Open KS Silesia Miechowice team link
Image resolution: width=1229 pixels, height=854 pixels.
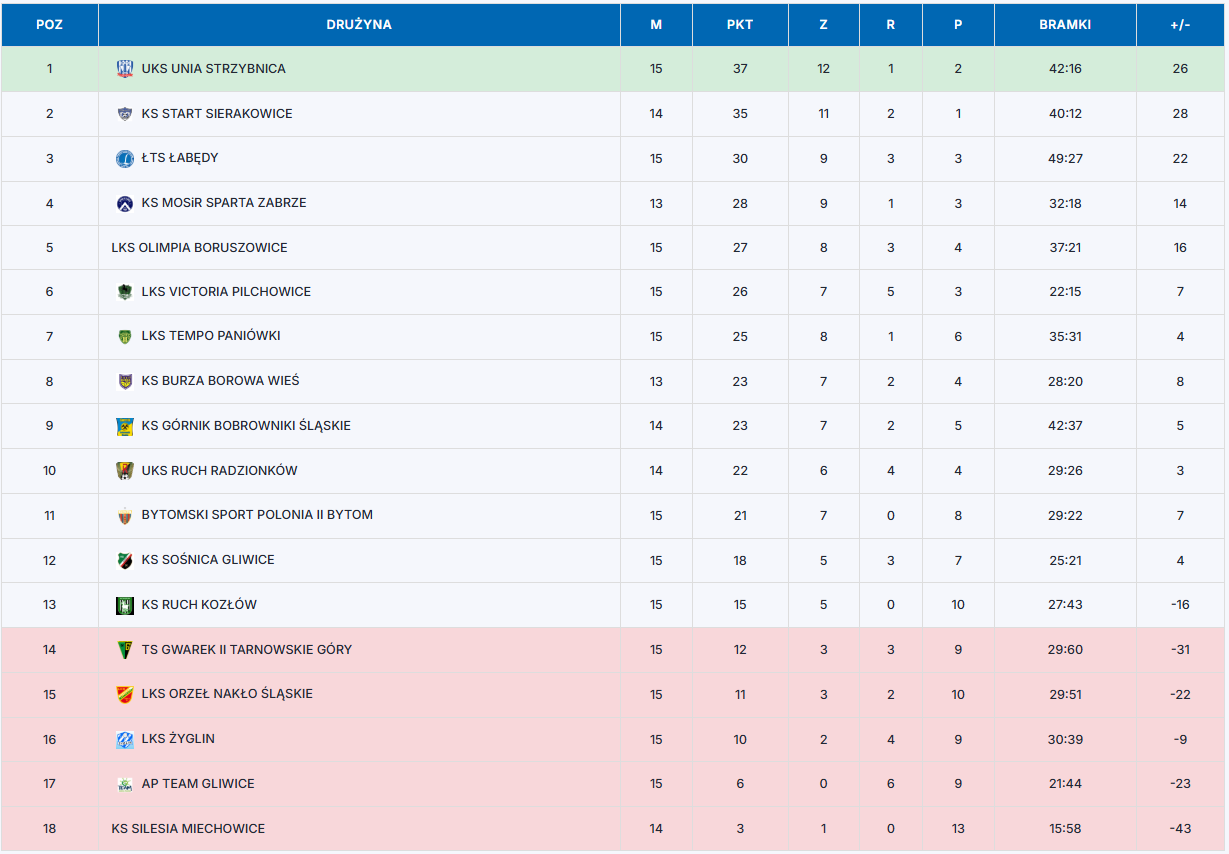coord(188,829)
